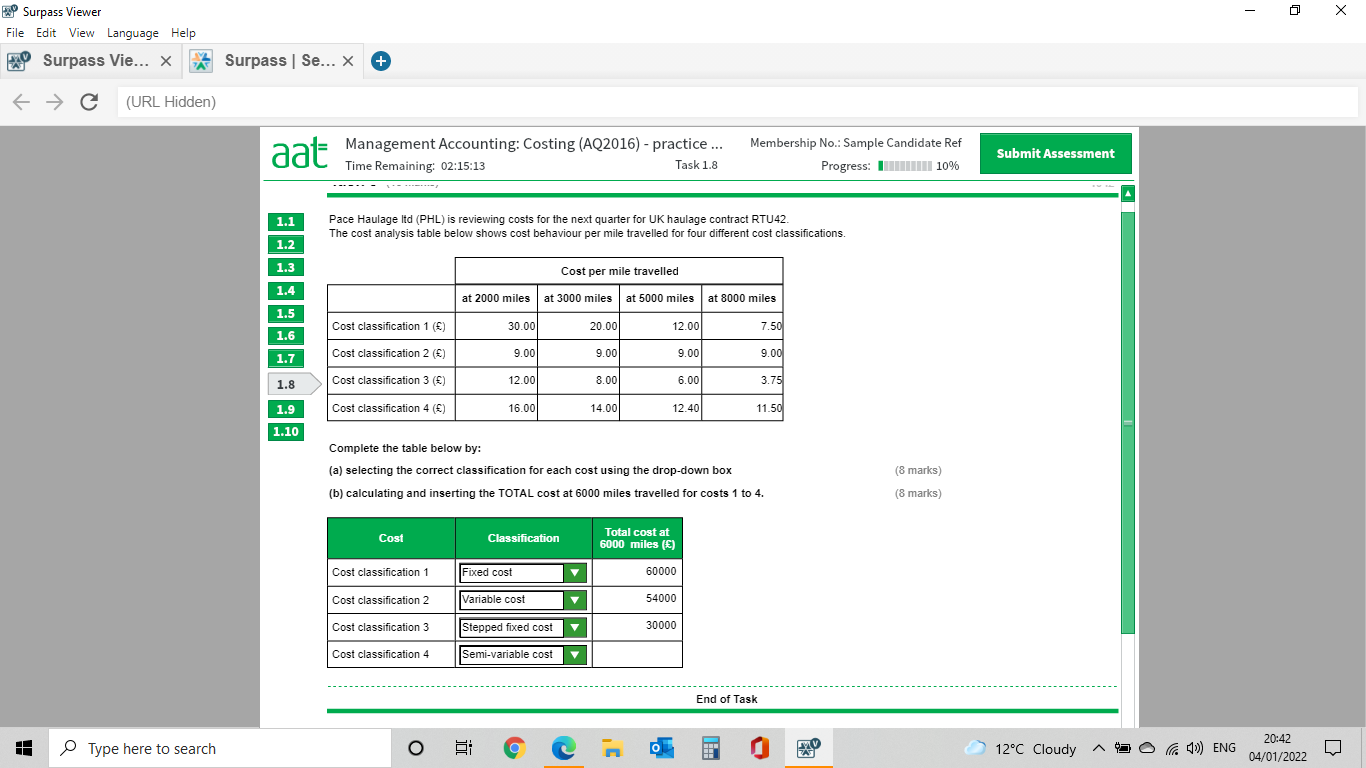Open Task View in taskbar
This screenshot has width=1366, height=768.
(x=464, y=748)
